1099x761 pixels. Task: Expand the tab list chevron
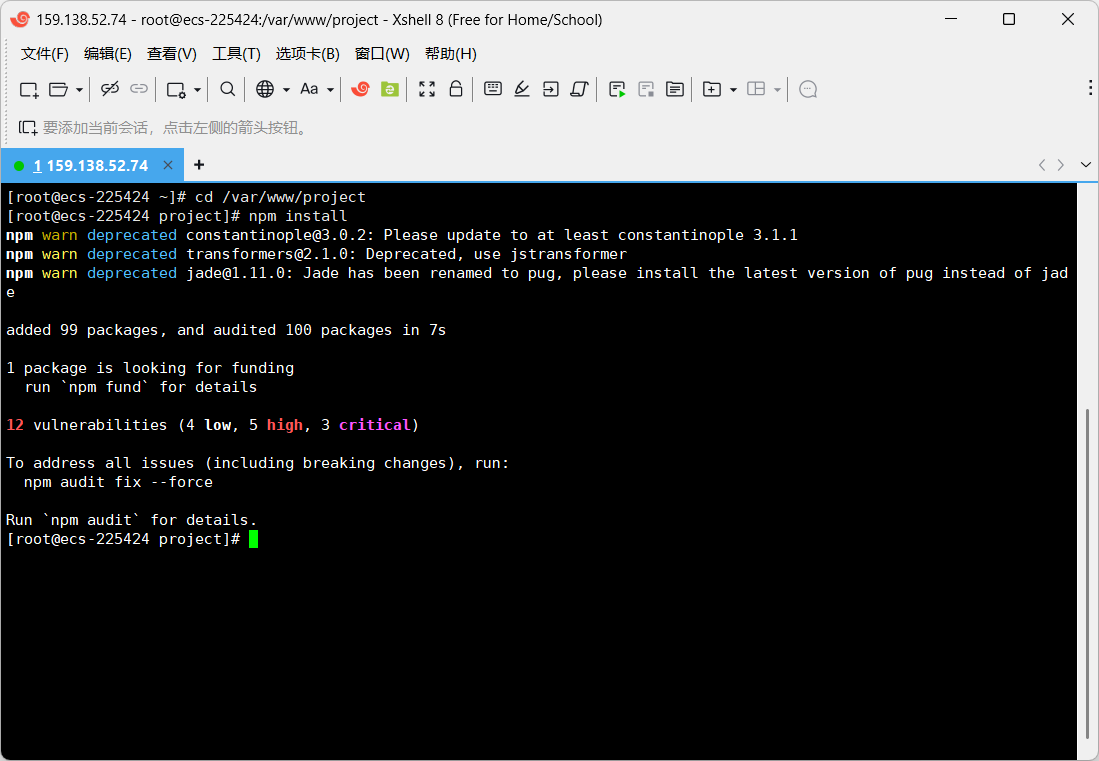1086,165
